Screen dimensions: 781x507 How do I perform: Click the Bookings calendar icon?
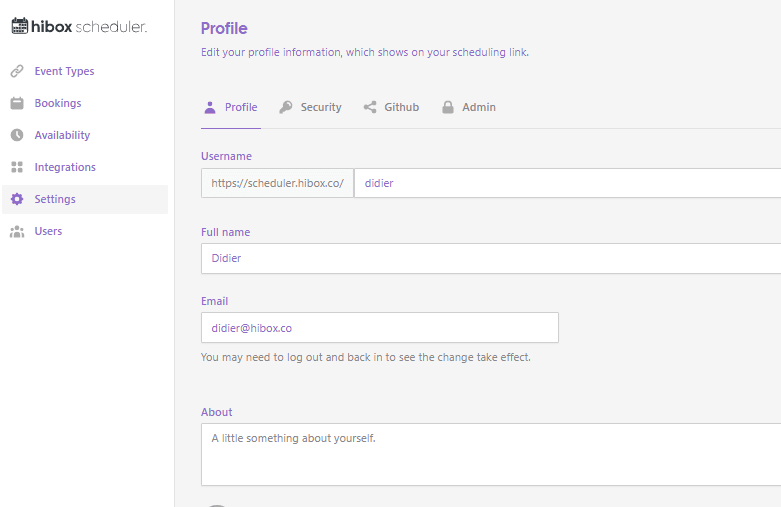(17, 103)
